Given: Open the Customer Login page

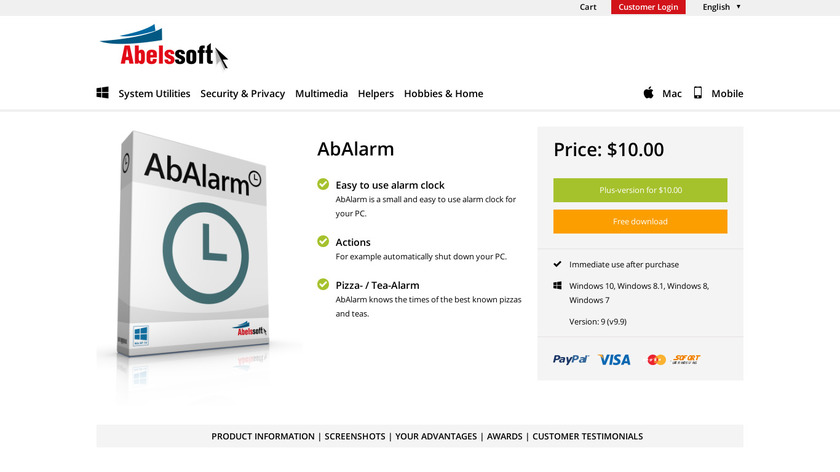Looking at the screenshot, I should [648, 7].
